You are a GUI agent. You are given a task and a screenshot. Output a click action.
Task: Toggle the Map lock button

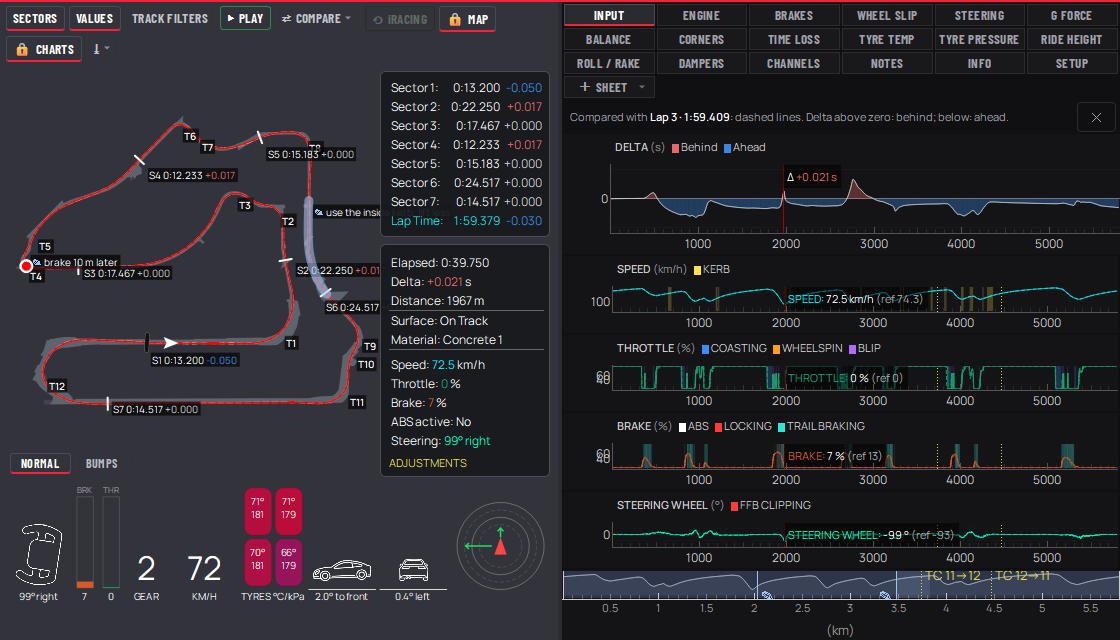[467, 19]
